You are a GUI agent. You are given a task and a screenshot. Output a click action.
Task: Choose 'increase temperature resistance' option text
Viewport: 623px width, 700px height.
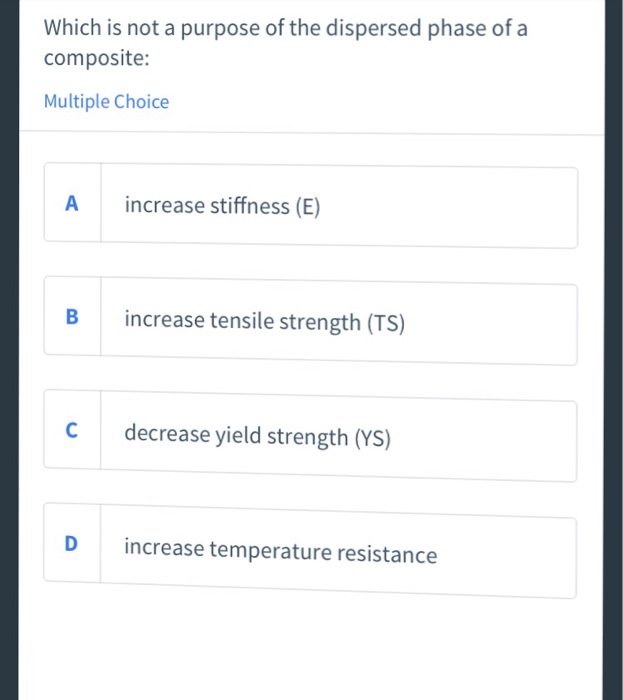click(281, 551)
